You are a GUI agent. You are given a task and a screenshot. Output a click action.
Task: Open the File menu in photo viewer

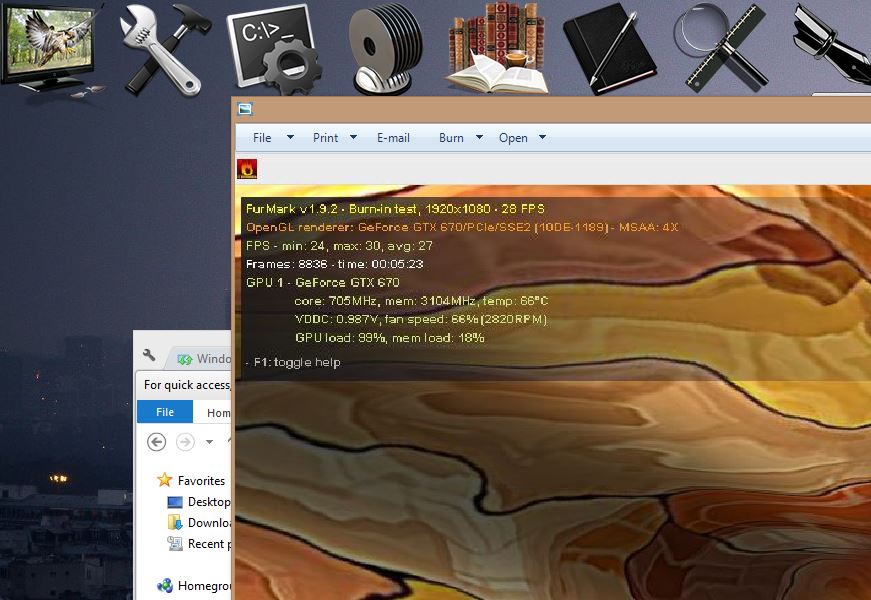tap(262, 138)
